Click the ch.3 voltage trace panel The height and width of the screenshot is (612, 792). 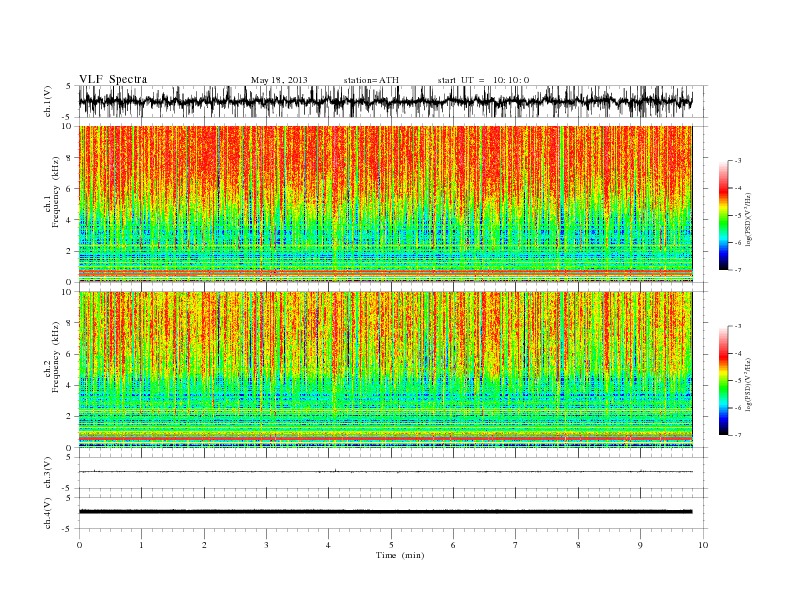click(x=393, y=473)
